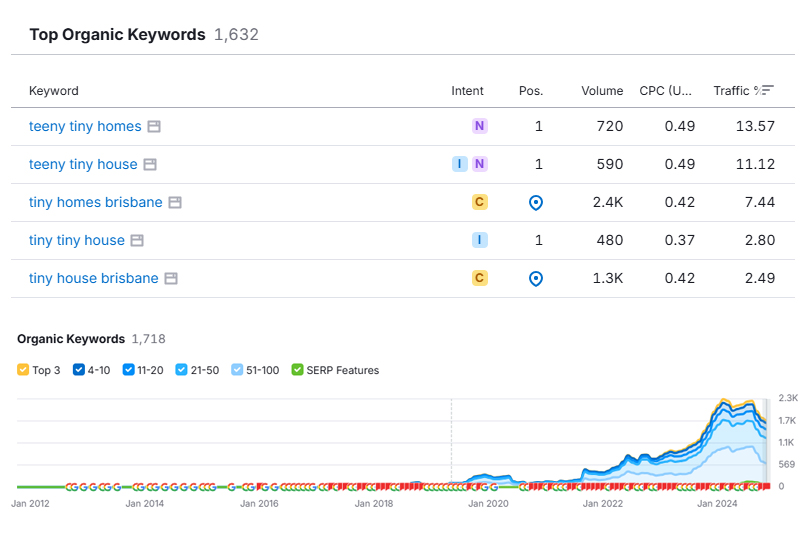Open the teeny tiny homes keyword link
810x540 pixels.
(85, 127)
